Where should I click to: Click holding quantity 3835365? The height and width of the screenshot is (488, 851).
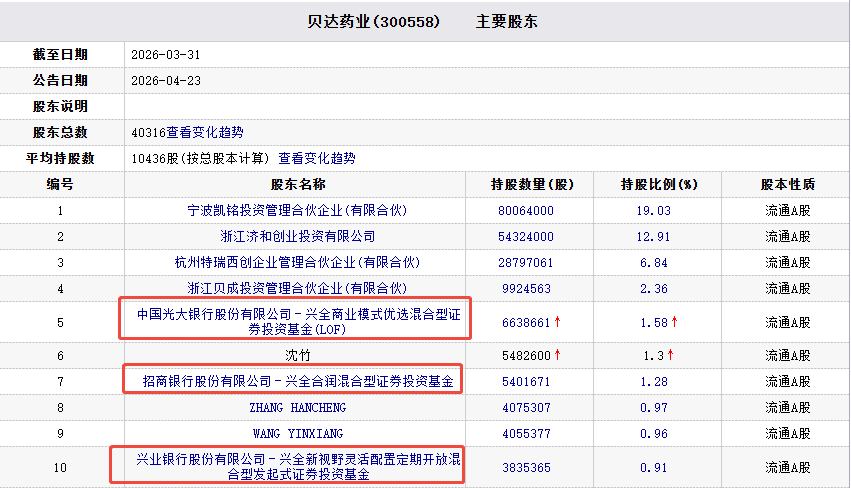526,467
